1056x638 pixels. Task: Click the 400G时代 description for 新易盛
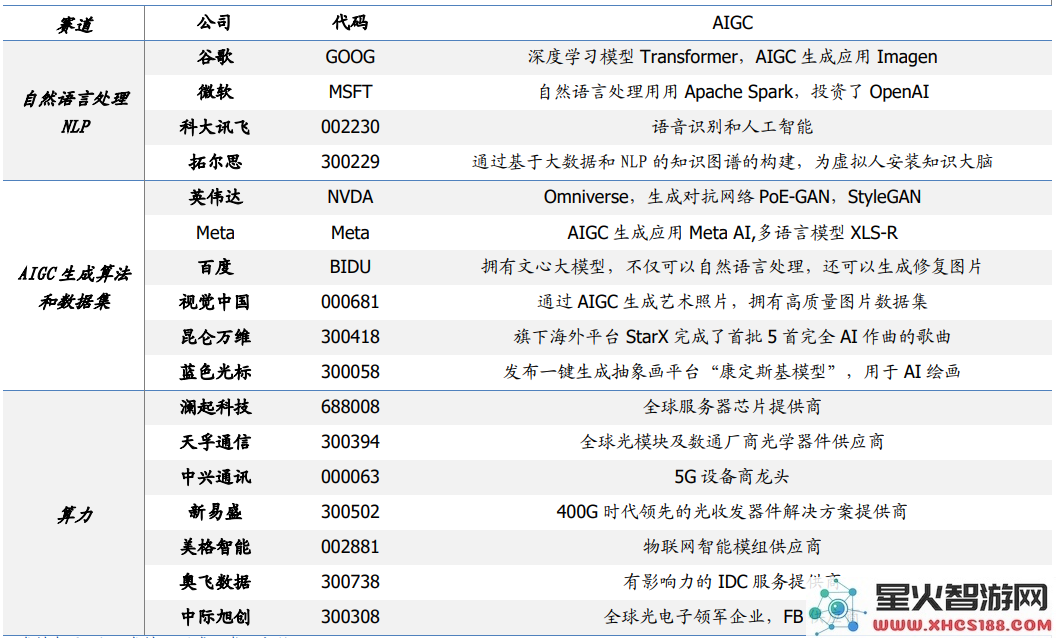[732, 512]
